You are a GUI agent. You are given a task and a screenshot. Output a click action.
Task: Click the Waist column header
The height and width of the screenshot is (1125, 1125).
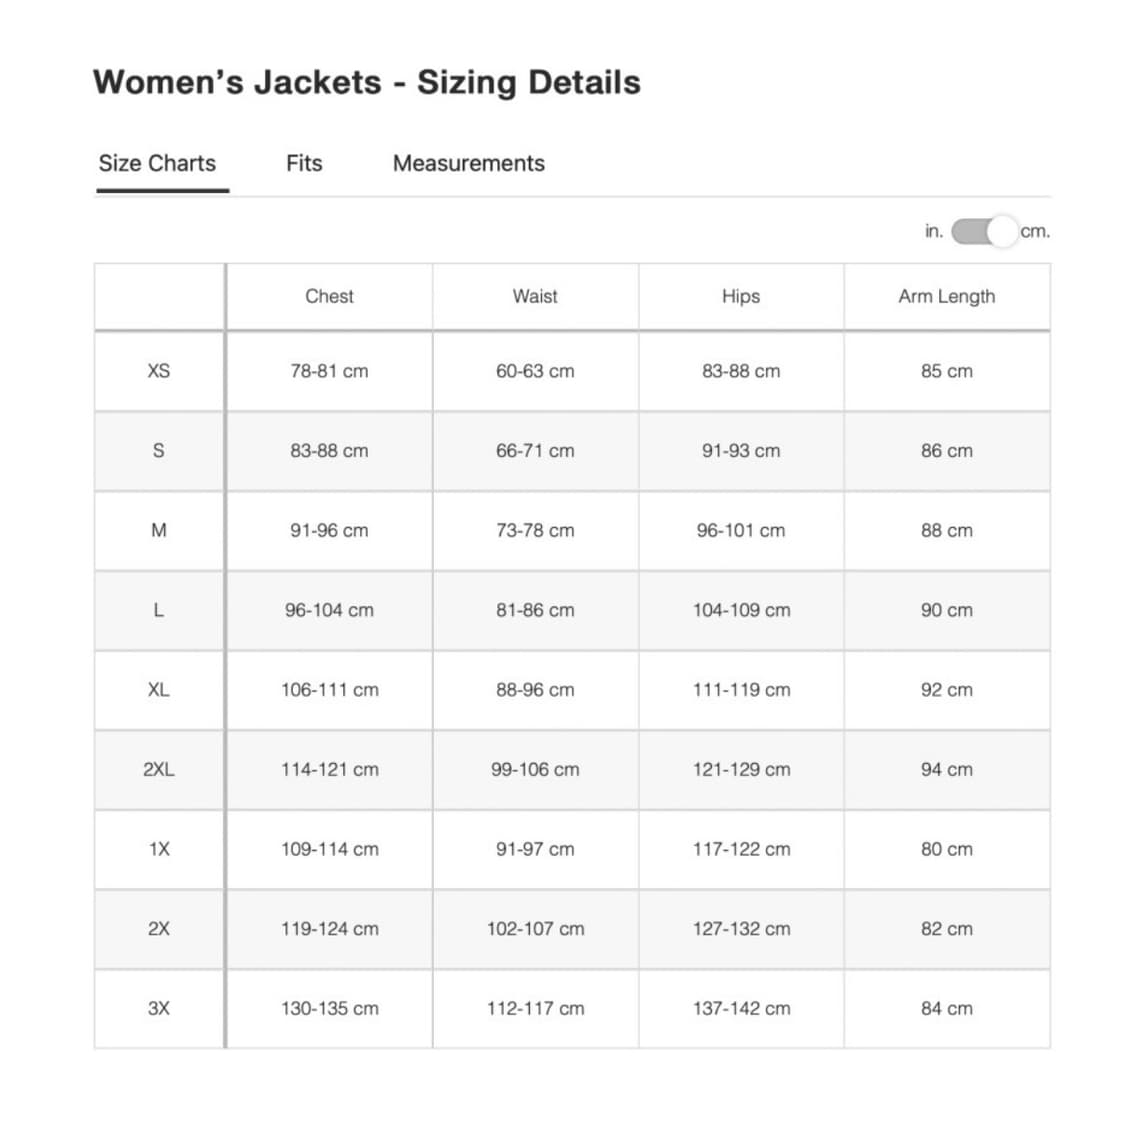[x=535, y=296]
